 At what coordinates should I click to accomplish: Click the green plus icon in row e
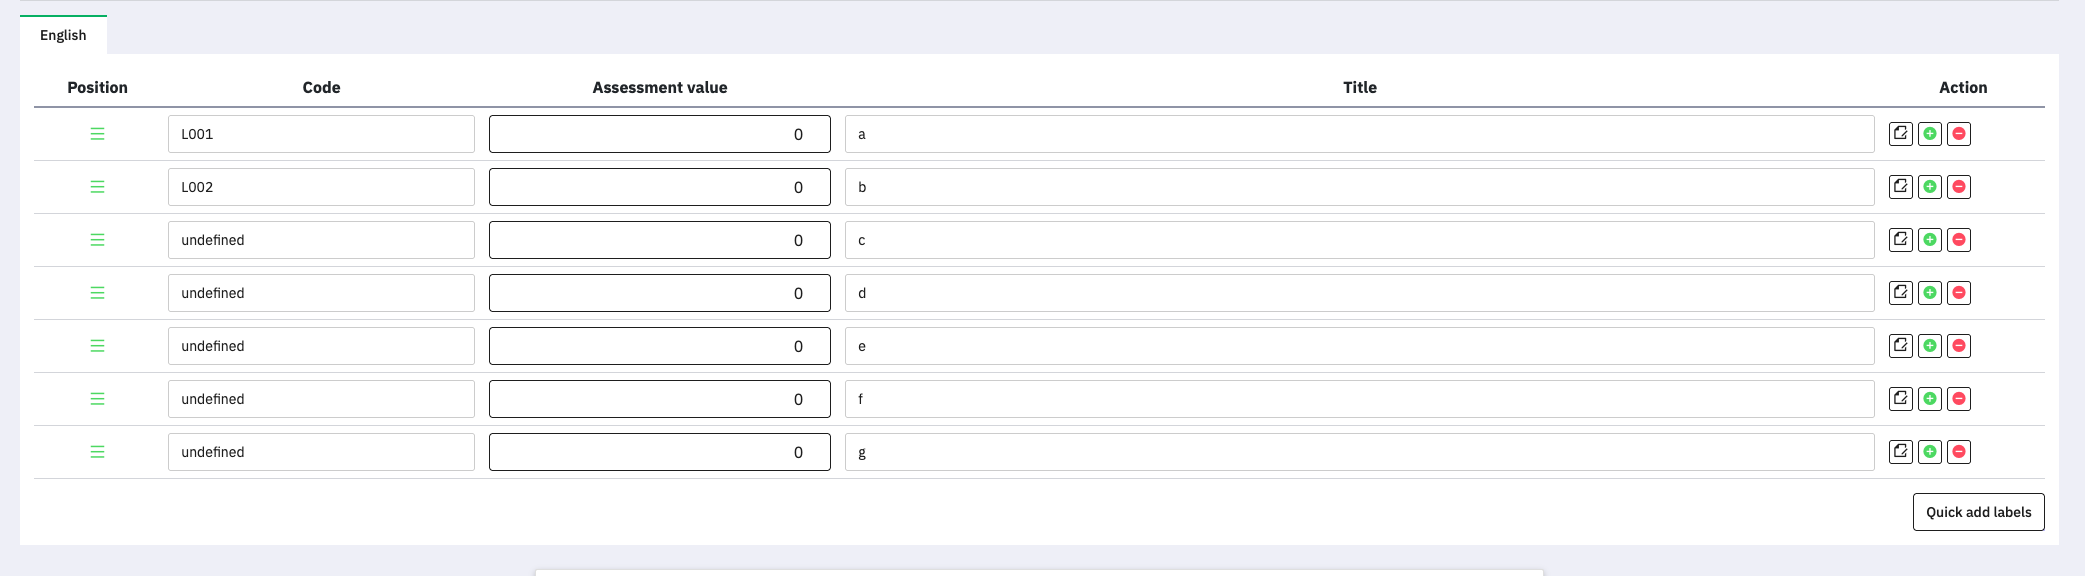pos(1930,346)
